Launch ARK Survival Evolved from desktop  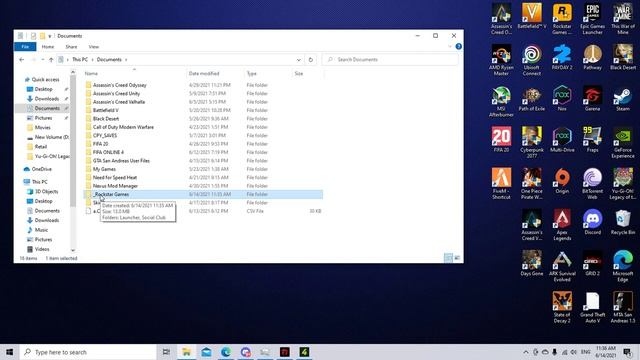[x=562, y=266]
